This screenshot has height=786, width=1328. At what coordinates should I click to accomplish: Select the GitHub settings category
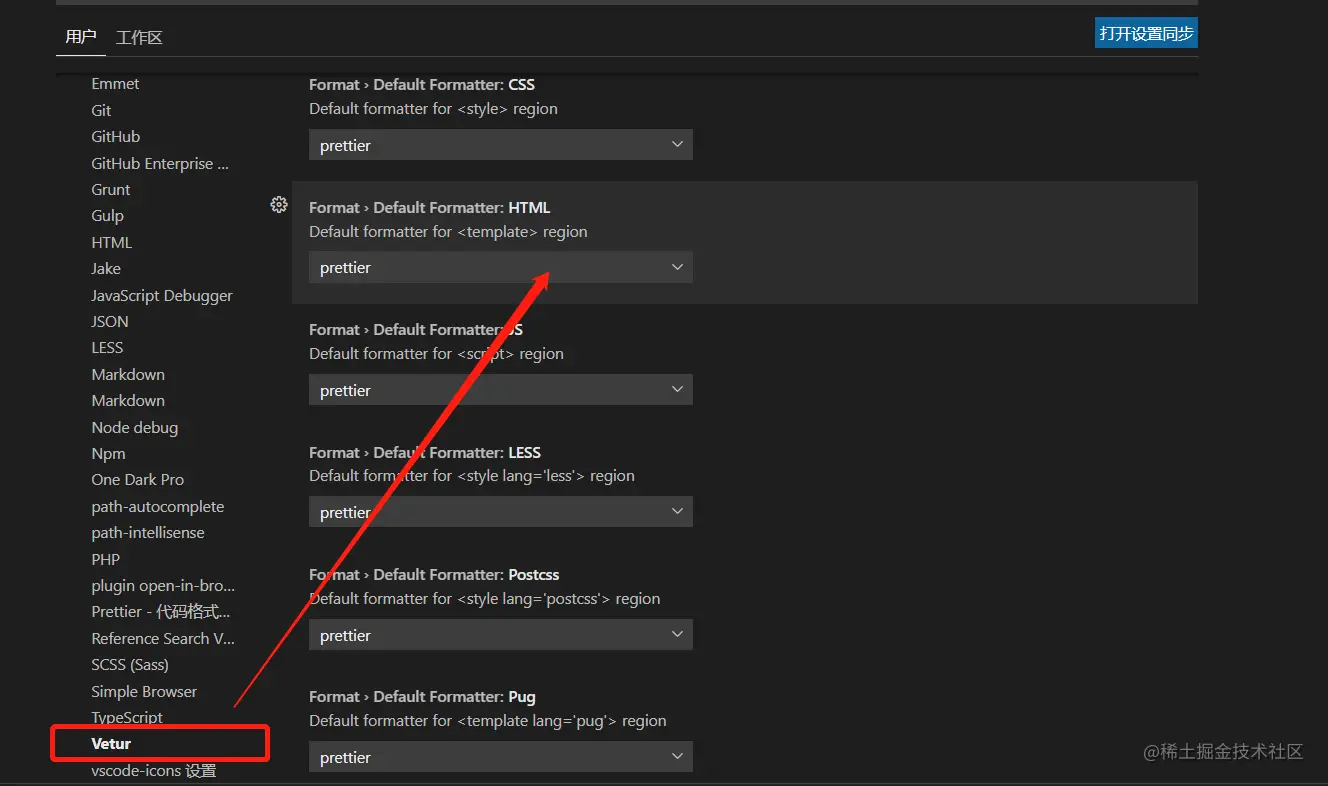116,136
